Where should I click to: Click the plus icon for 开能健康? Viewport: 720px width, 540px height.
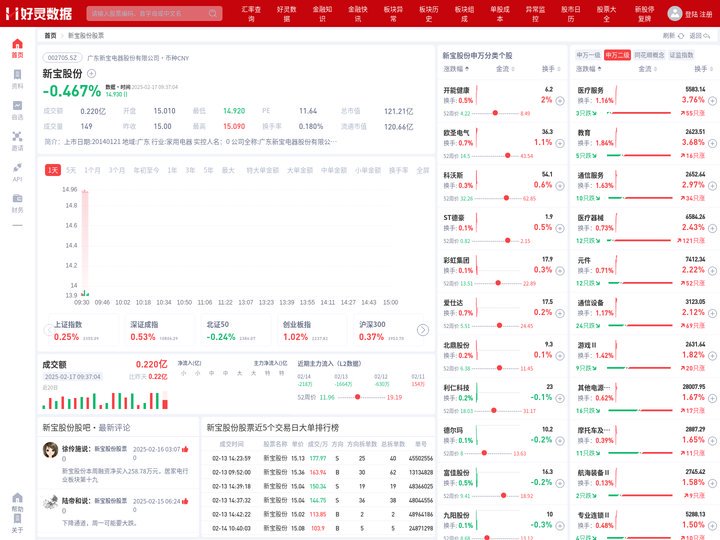(x=560, y=101)
